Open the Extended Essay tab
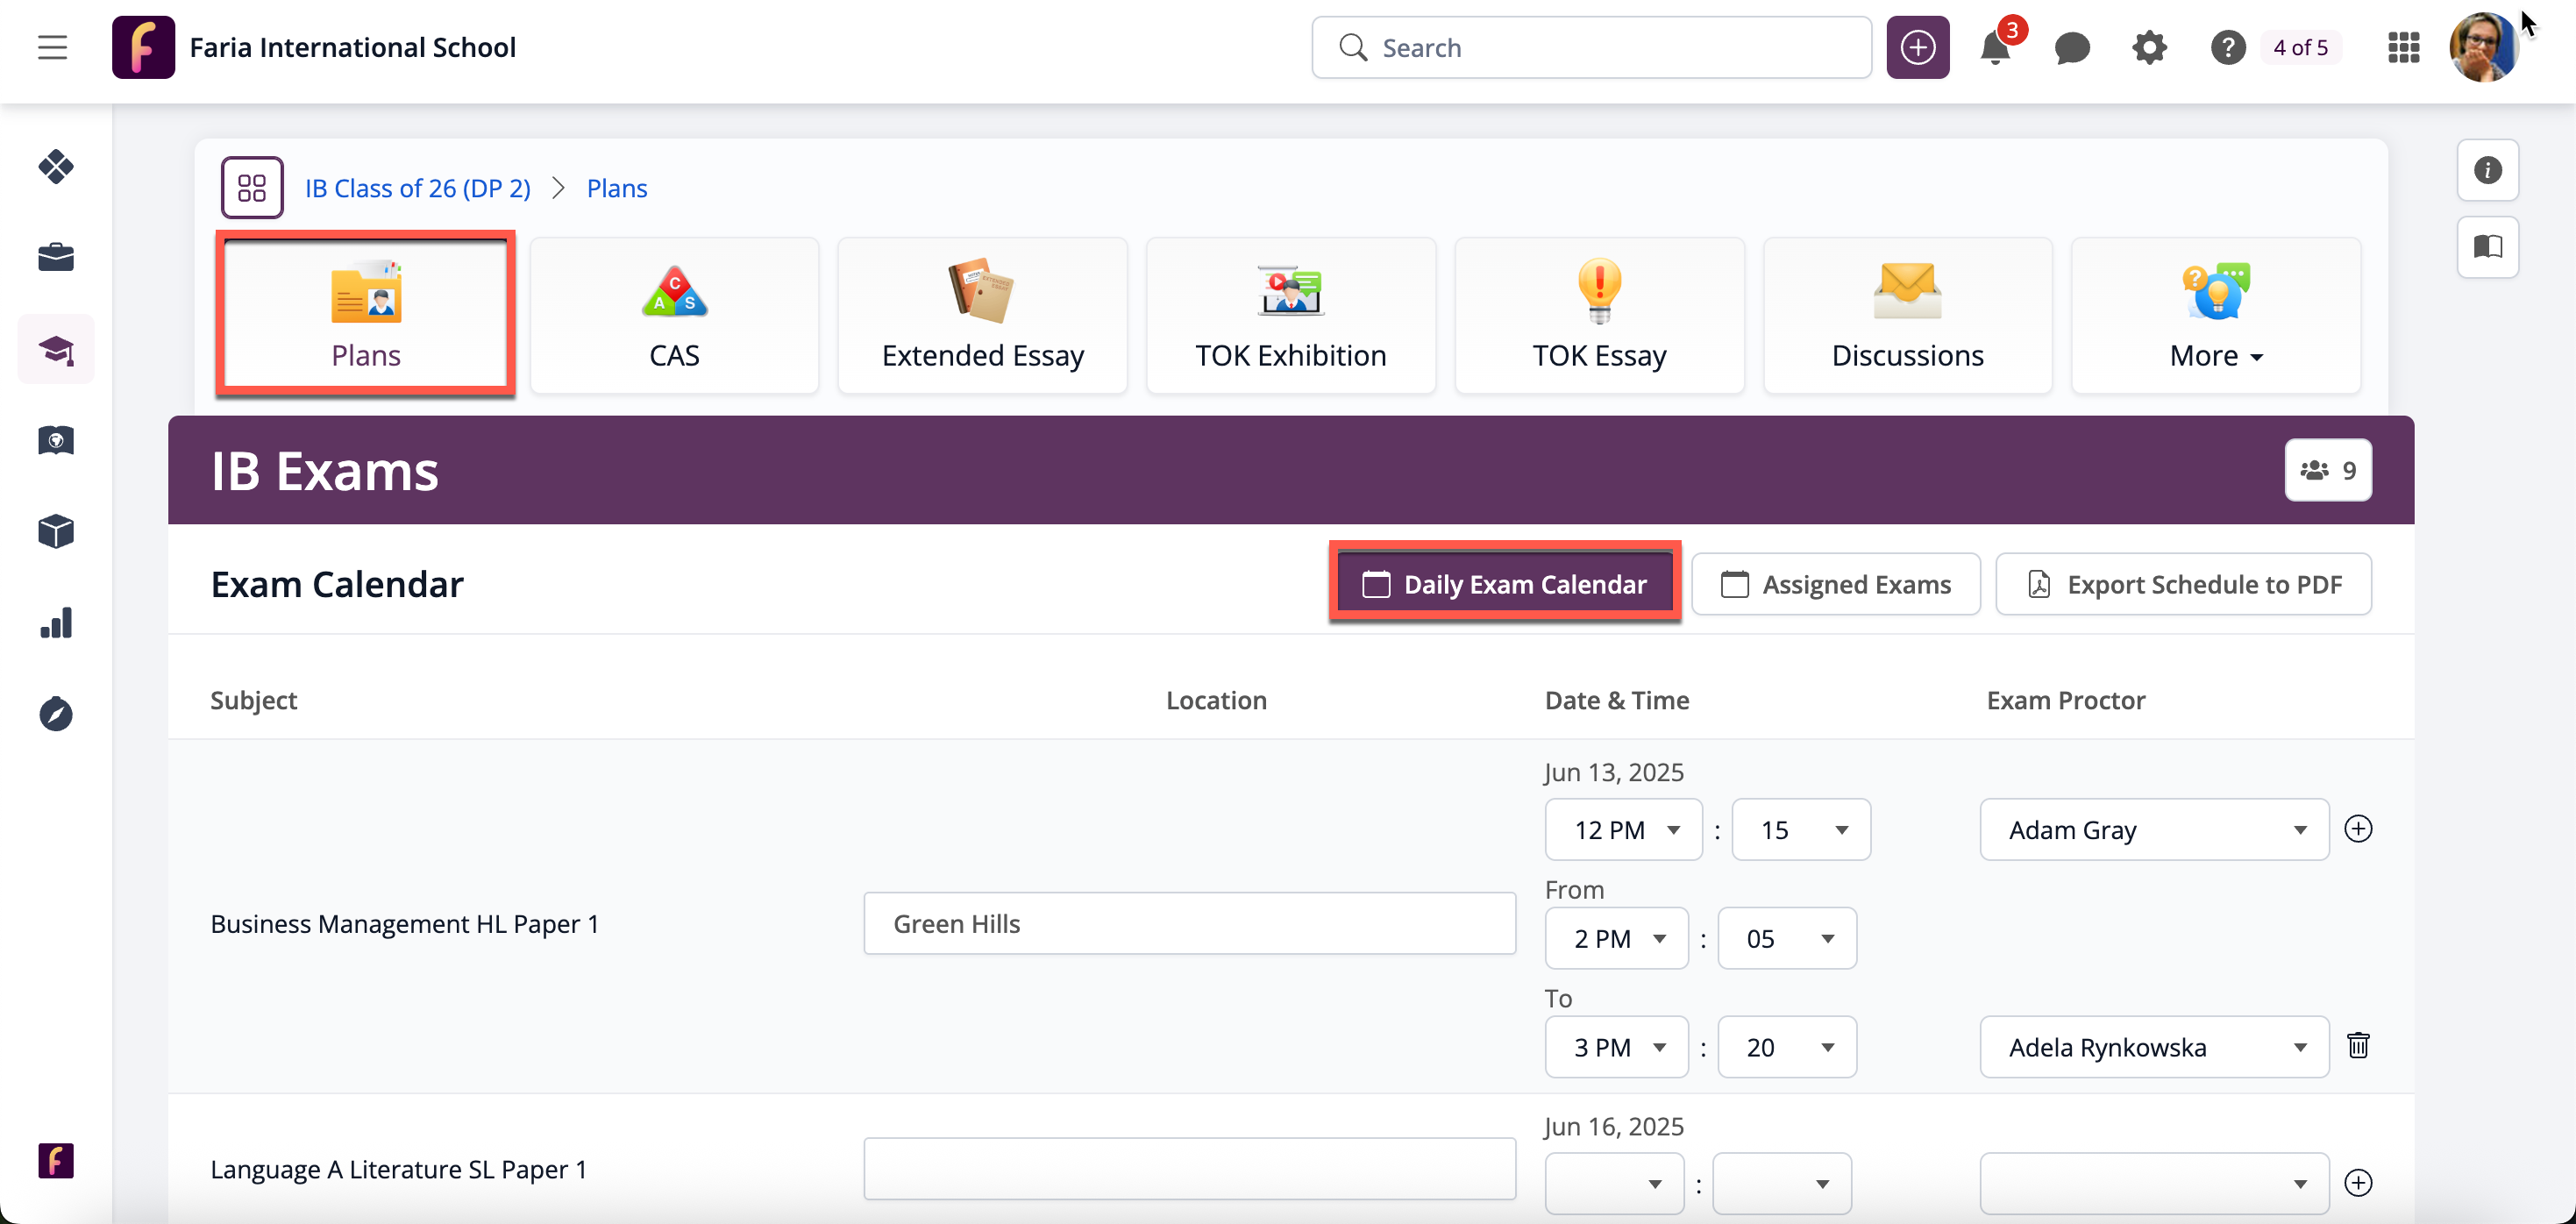Image resolution: width=2576 pixels, height=1224 pixels. click(x=982, y=316)
